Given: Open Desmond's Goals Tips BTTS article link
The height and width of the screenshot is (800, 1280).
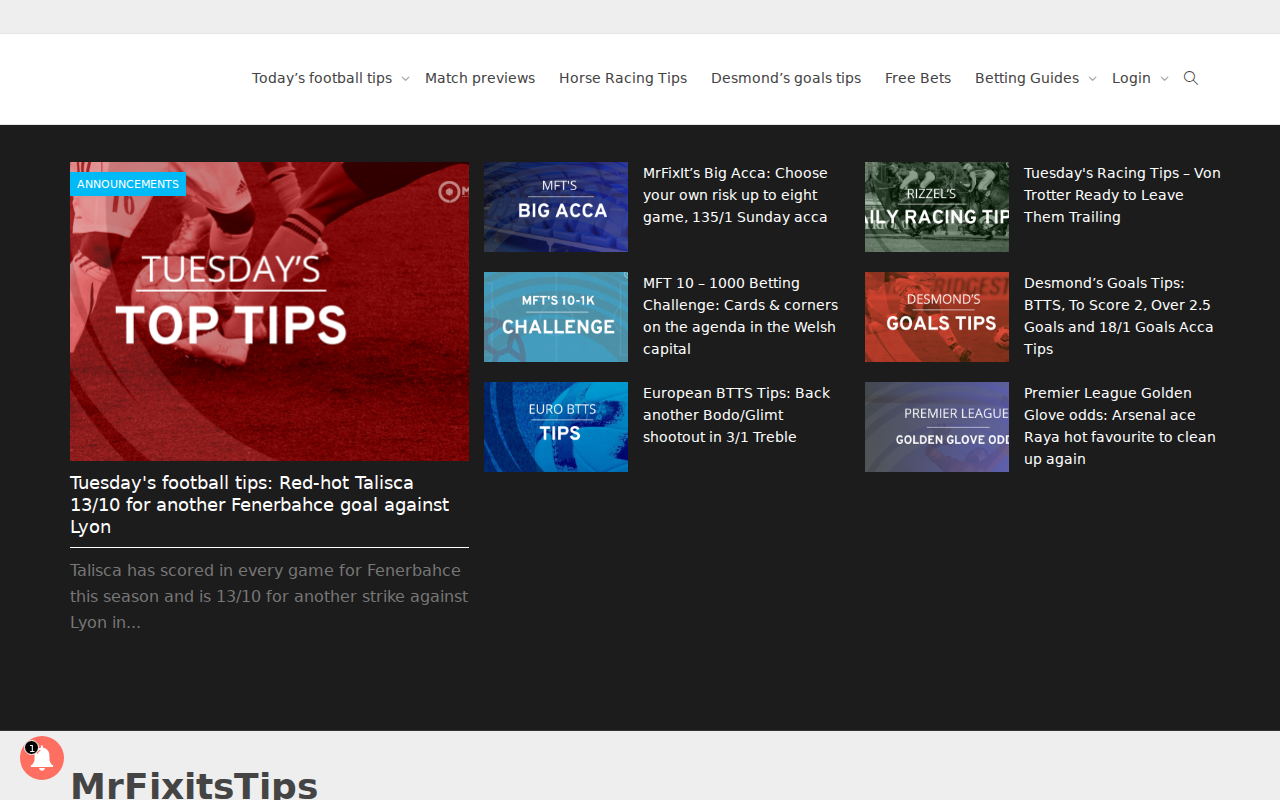Looking at the screenshot, I should click(x=1119, y=316).
